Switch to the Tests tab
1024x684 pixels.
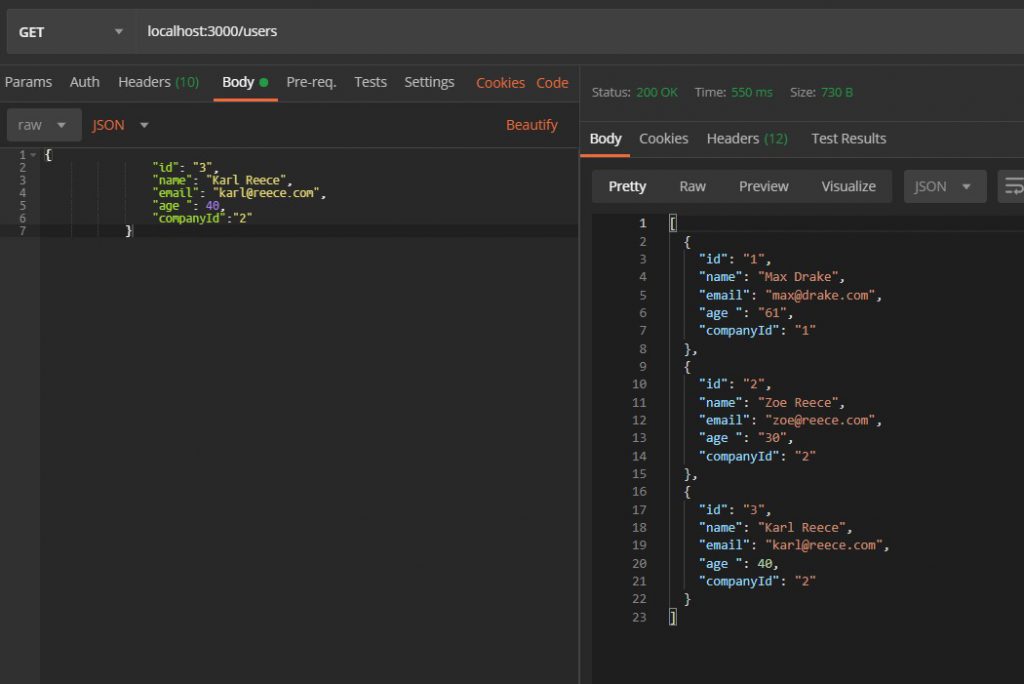[x=370, y=82]
